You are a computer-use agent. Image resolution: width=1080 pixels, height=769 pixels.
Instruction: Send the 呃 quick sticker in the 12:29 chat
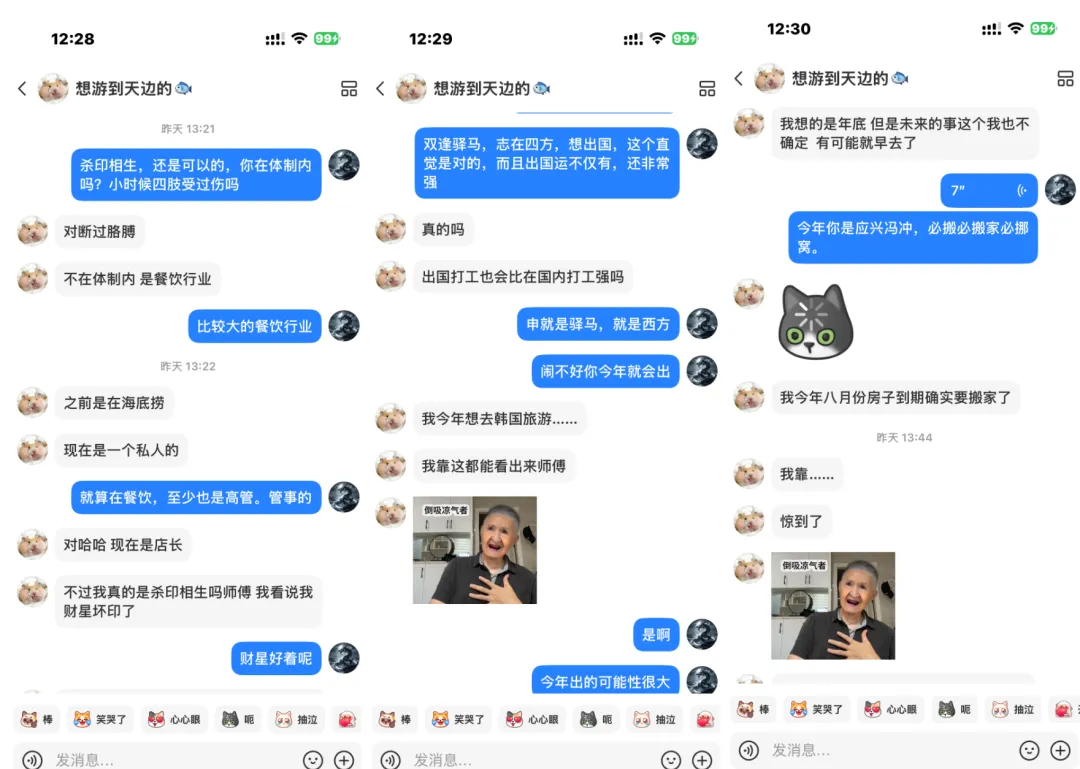[x=596, y=719]
